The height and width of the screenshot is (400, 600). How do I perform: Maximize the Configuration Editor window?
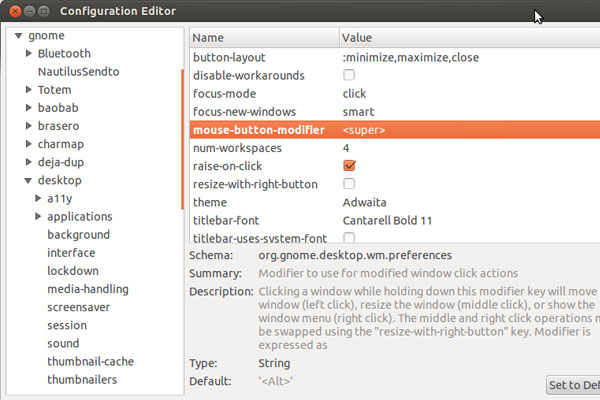[x=44, y=11]
